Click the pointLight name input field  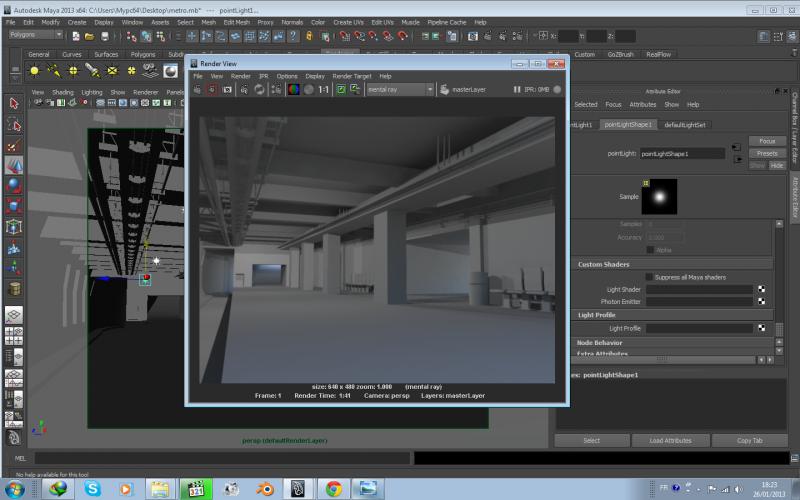pos(683,154)
